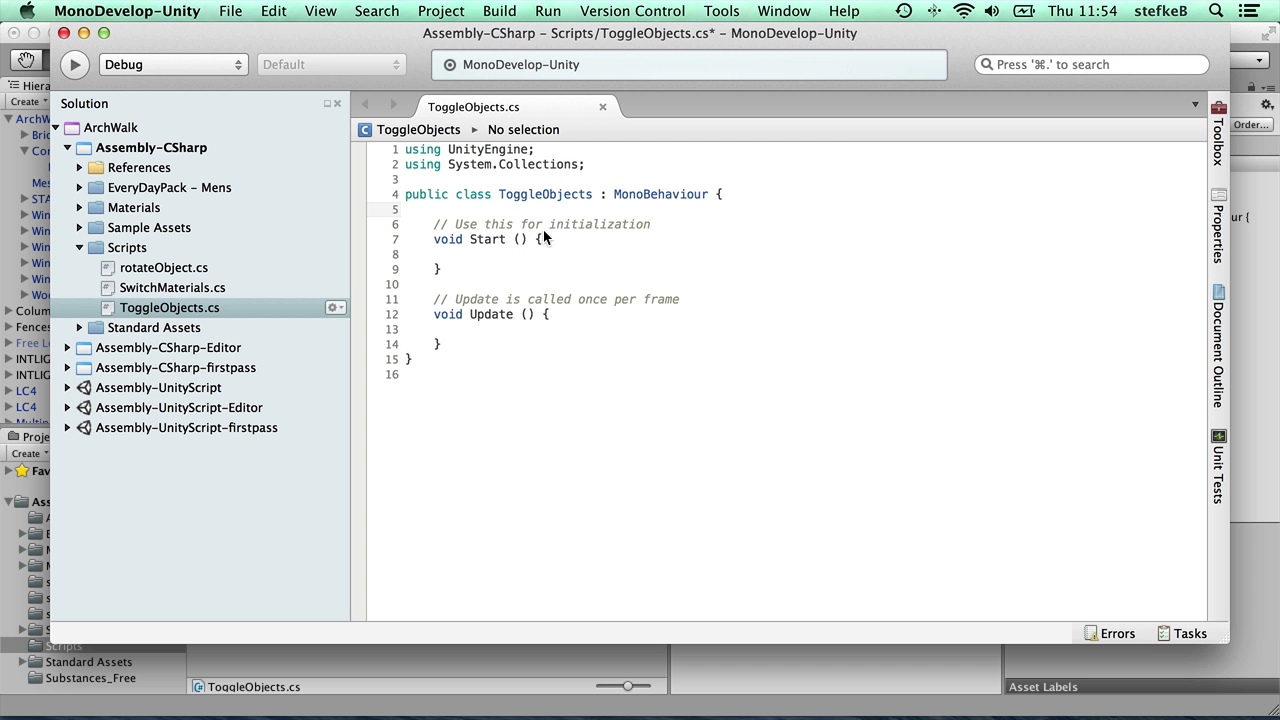Select the Hand tool in Unity window

point(25,61)
